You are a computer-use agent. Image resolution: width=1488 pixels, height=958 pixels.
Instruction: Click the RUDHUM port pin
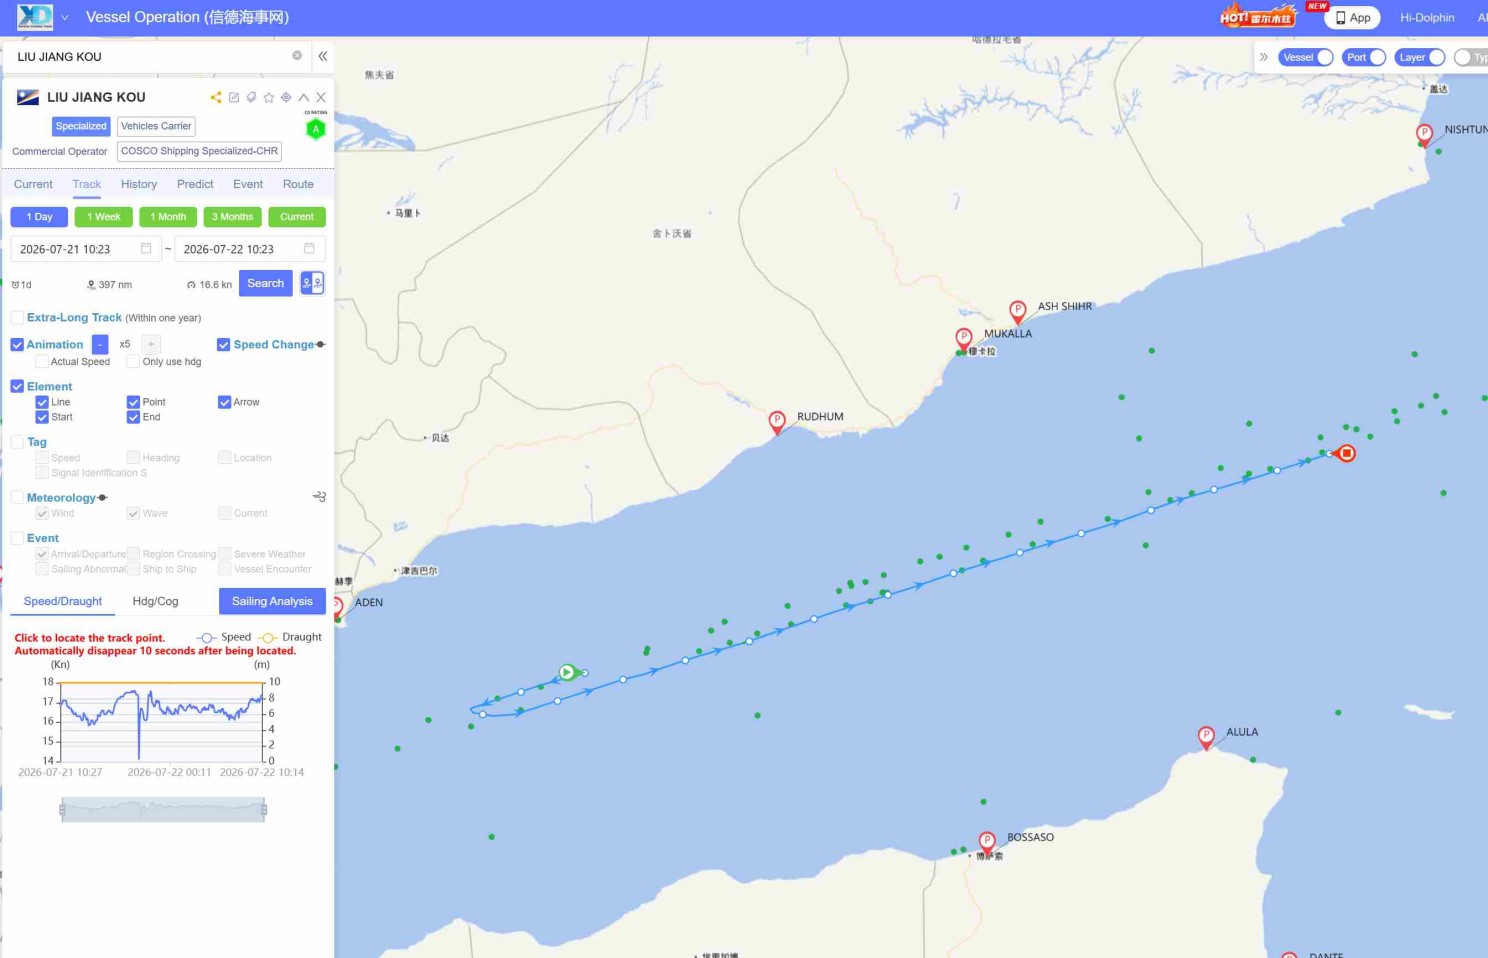tap(777, 421)
